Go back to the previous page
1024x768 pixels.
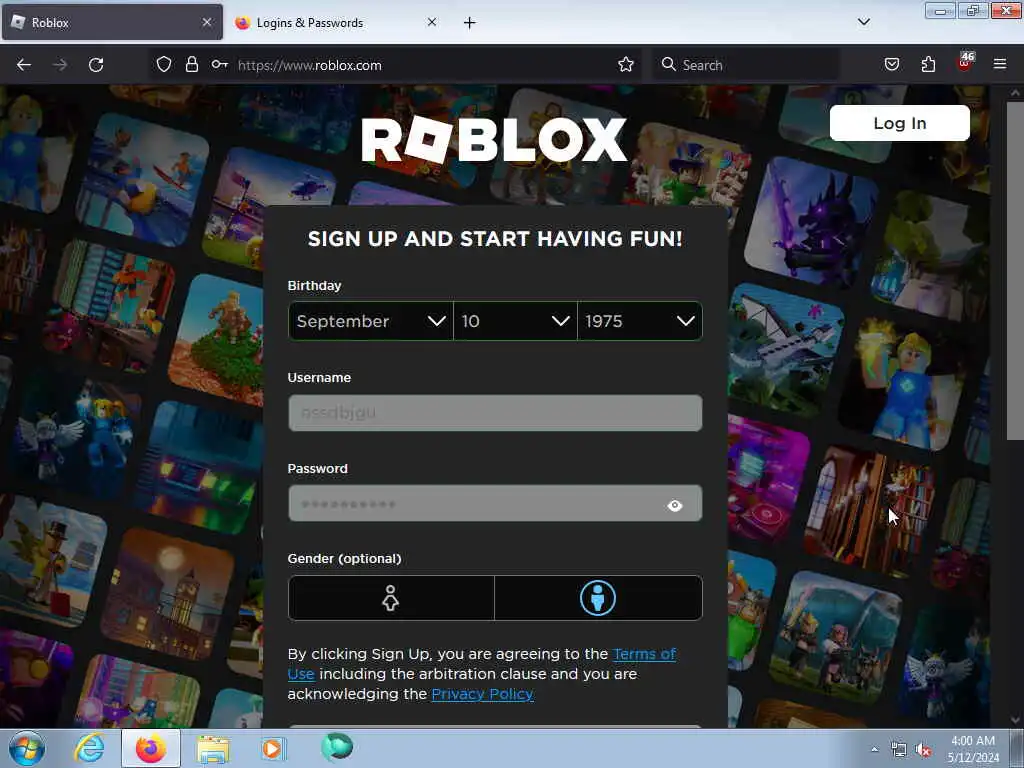24,65
